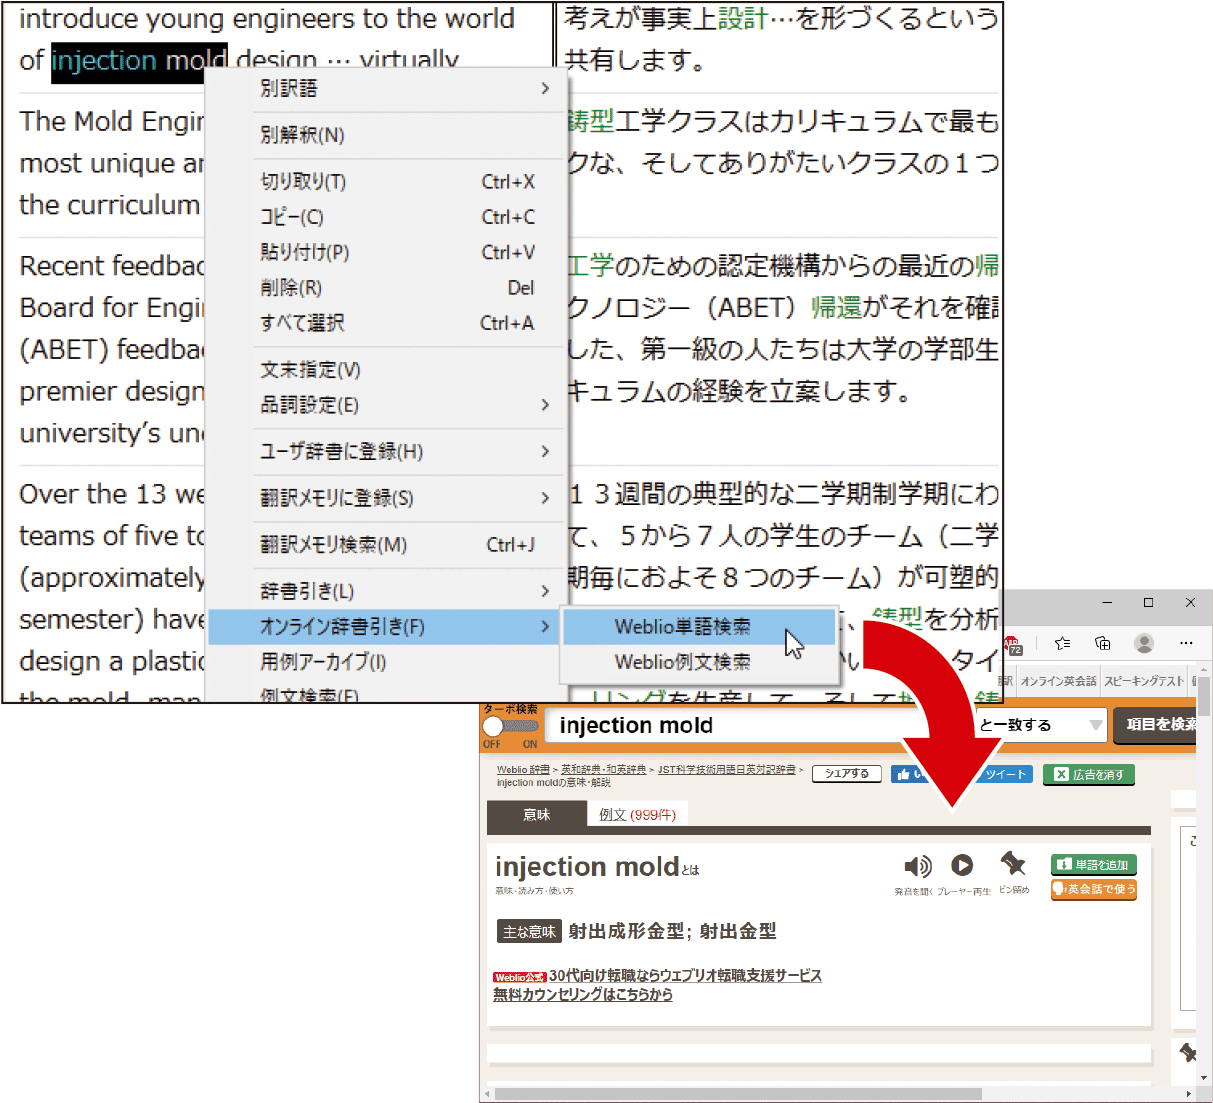Open the オンライン英会話 nav tab
1213x1103 pixels.
(1058, 681)
